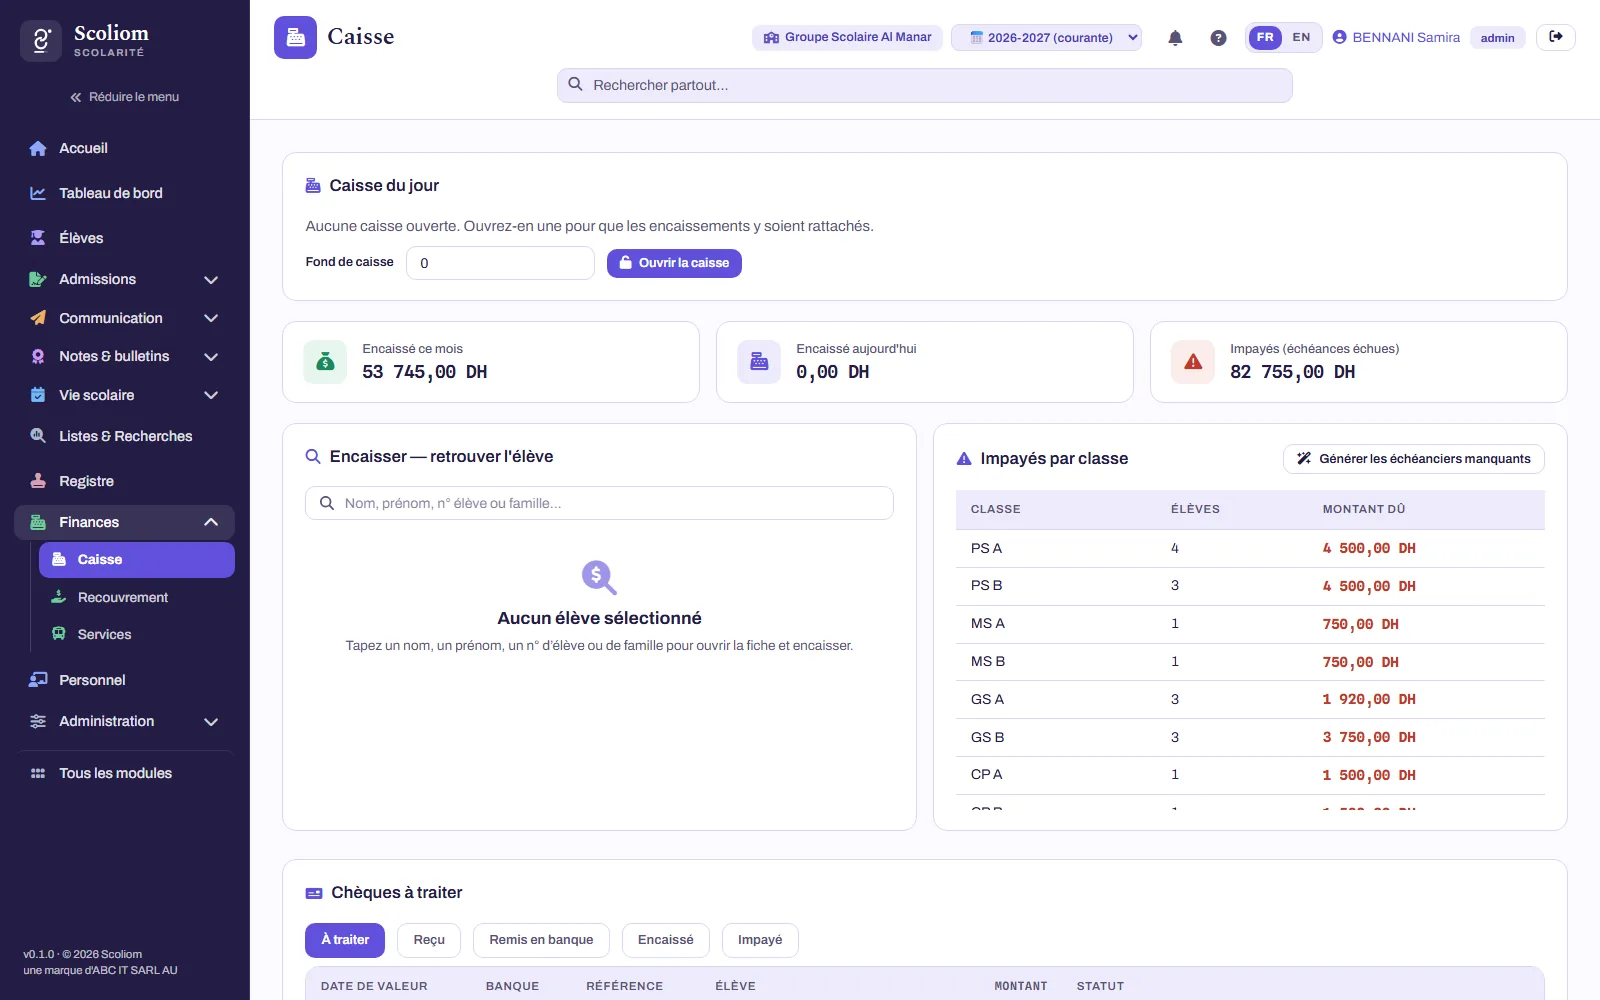Click the Scoliom logo icon

point(41,41)
